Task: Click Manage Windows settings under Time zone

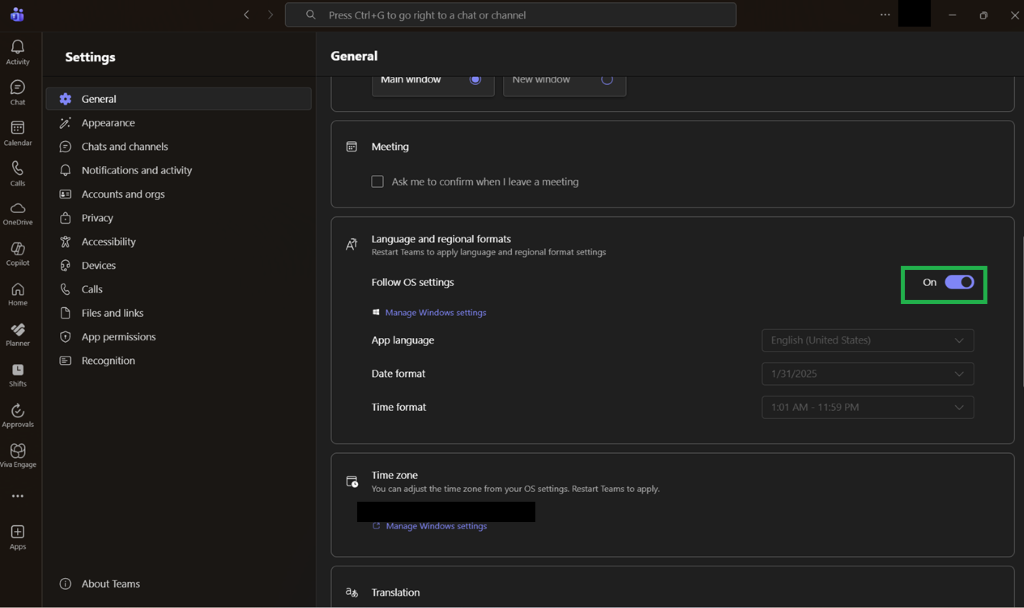Action: [436, 526]
